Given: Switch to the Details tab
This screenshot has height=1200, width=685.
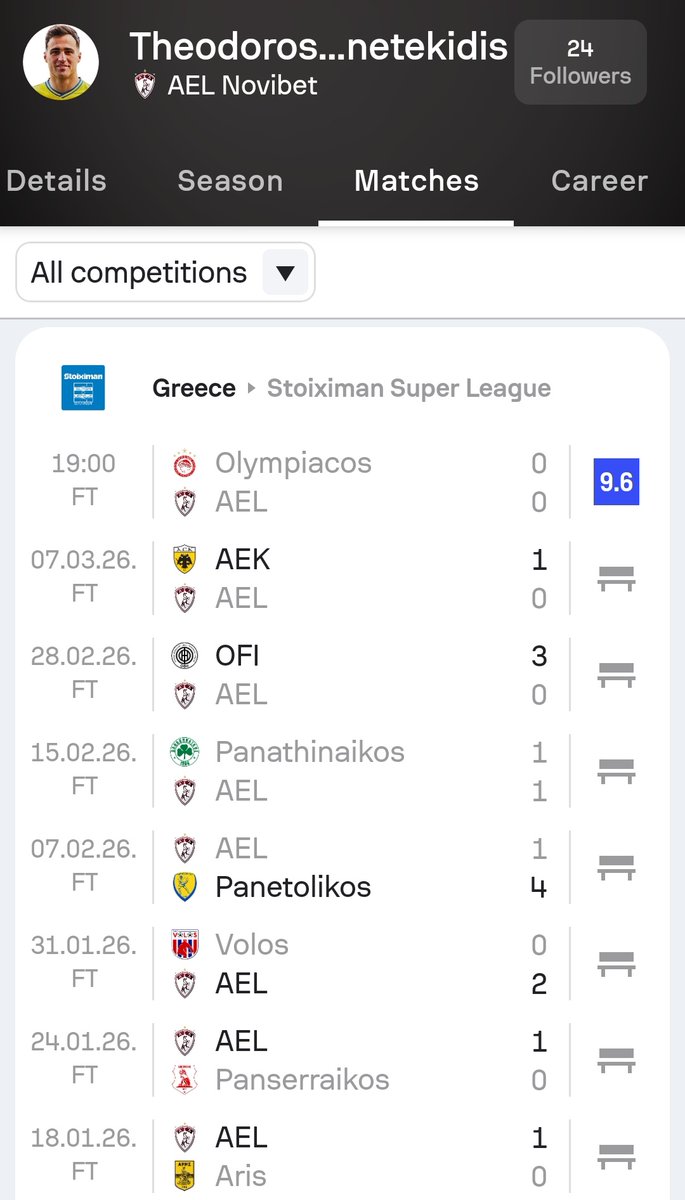Looking at the screenshot, I should click(56, 181).
